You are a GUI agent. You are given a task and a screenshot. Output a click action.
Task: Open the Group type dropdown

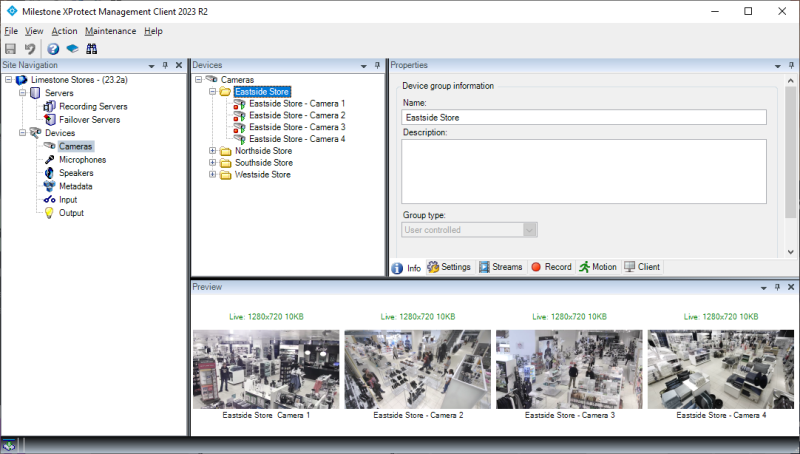click(530, 230)
